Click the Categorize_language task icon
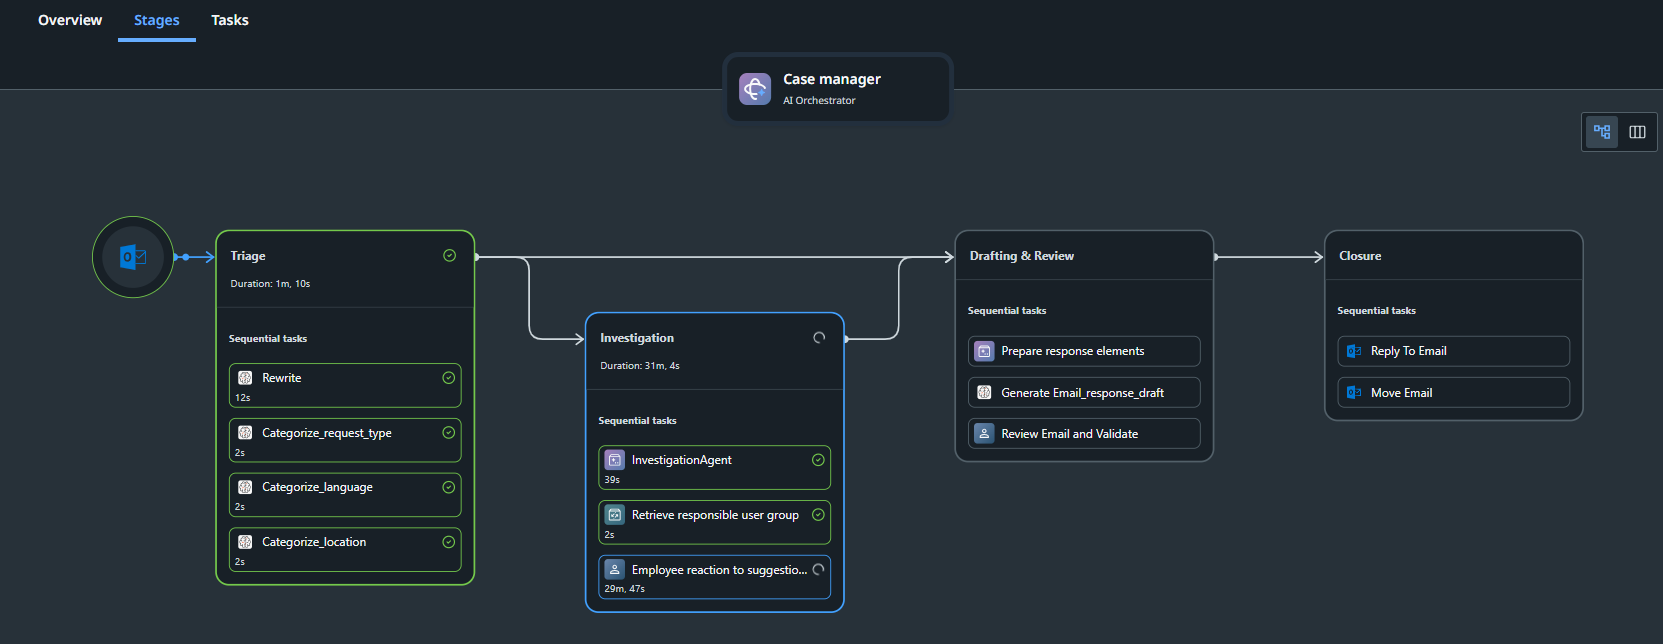The width and height of the screenshot is (1663, 644). (x=245, y=487)
